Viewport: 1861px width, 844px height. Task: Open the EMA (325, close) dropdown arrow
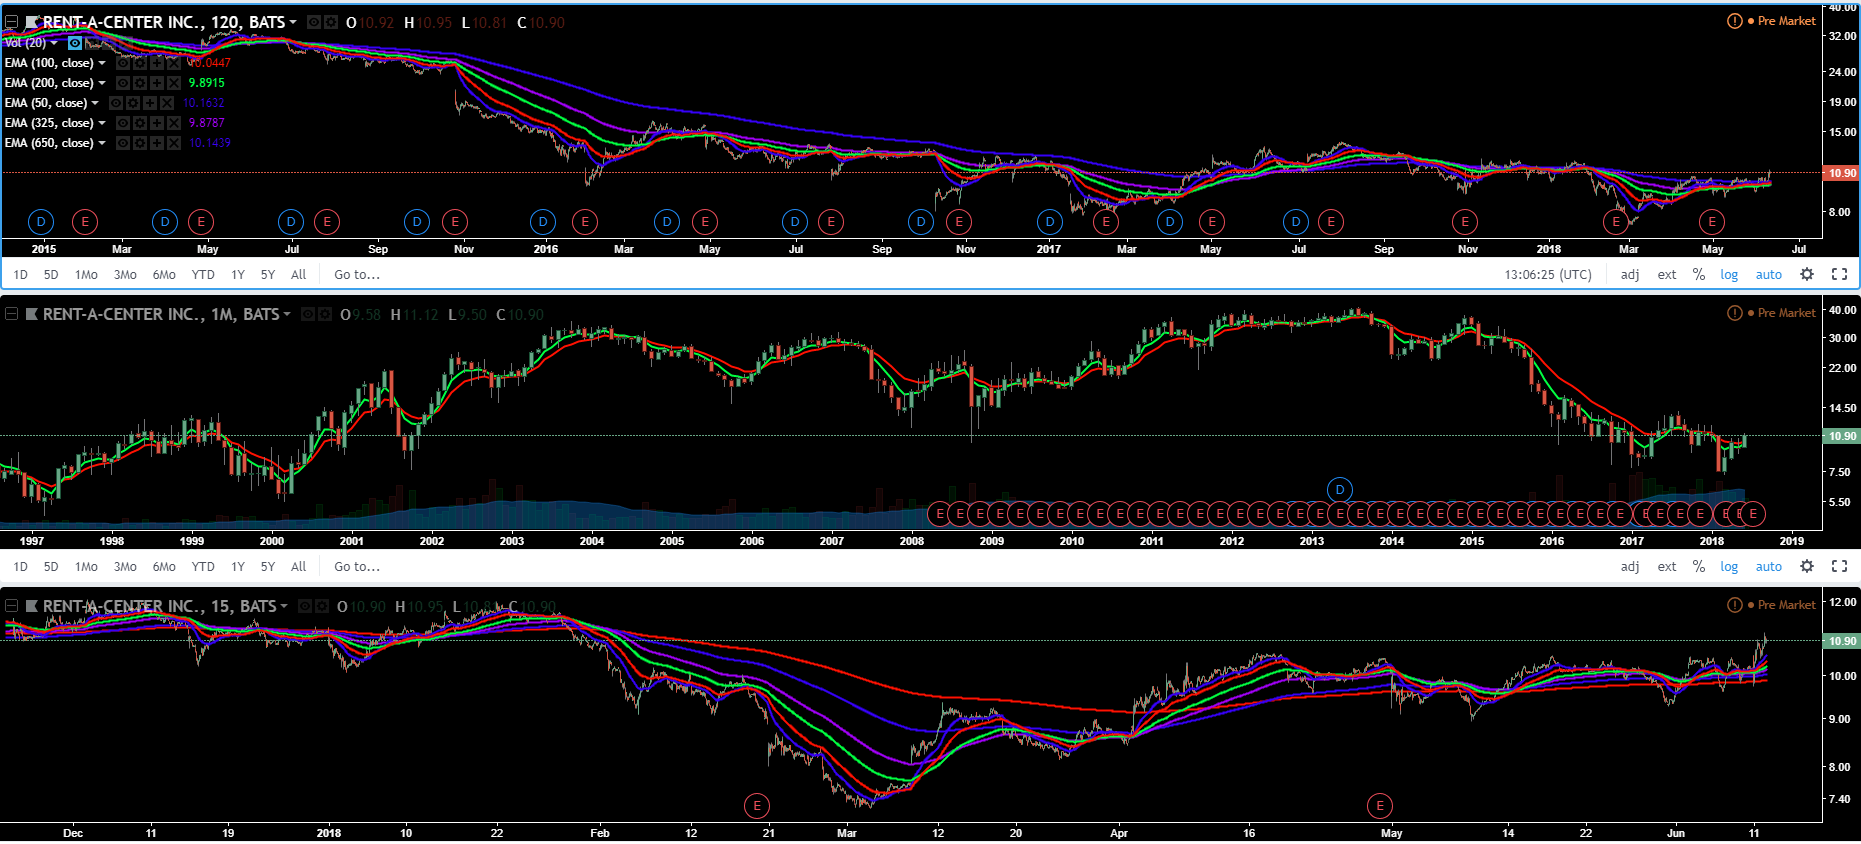pos(102,123)
